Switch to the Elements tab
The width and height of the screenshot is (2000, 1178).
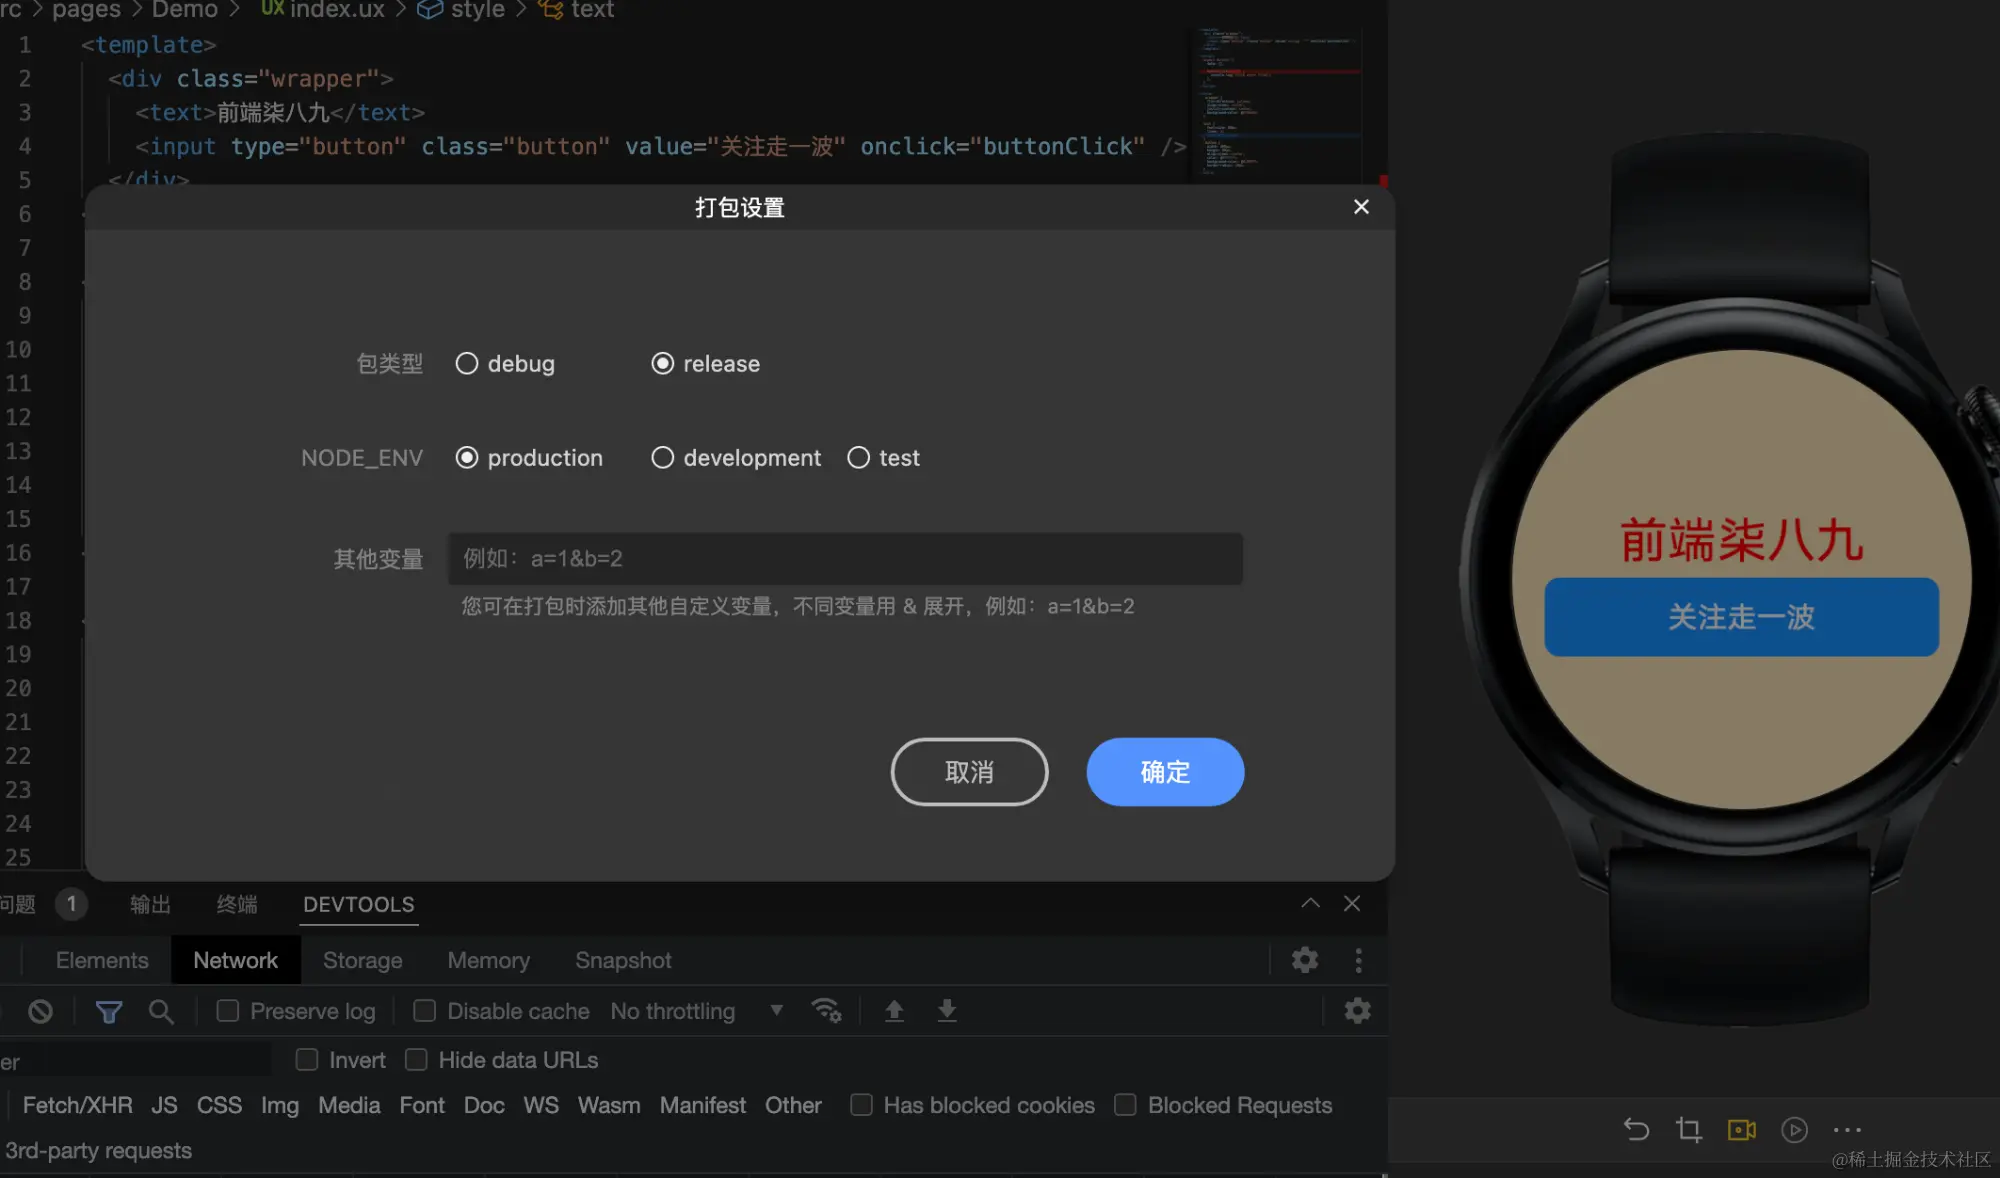[102, 960]
